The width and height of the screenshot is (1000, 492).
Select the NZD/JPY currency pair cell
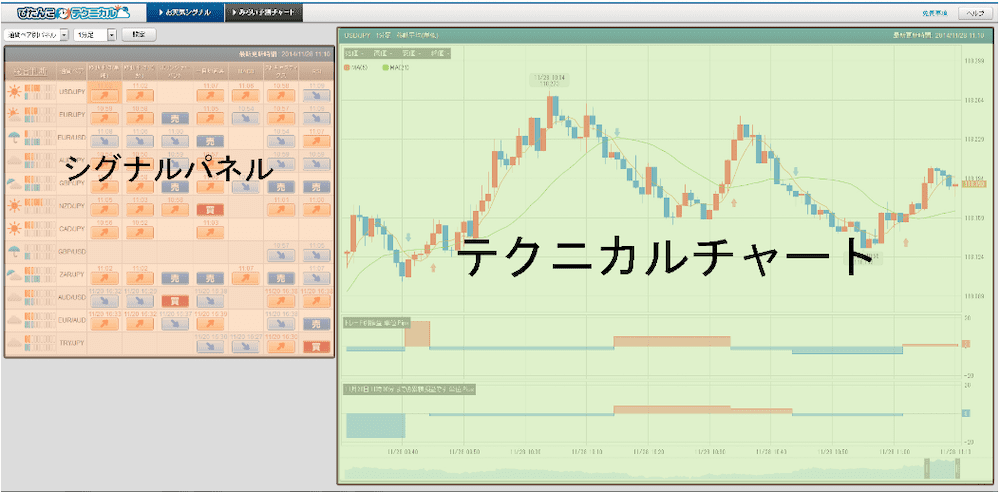[71, 205]
